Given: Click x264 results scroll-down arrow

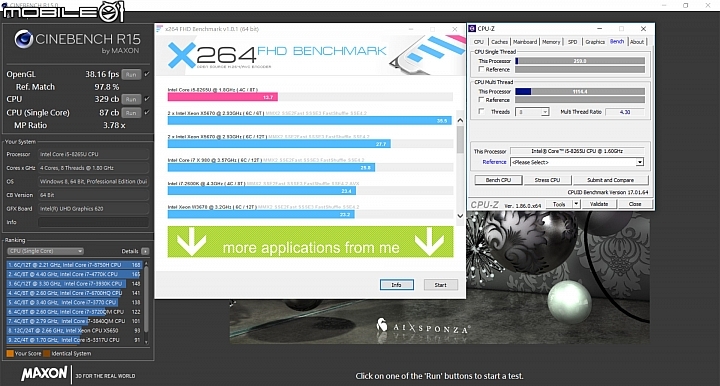Looking at the screenshot, I should [460, 216].
